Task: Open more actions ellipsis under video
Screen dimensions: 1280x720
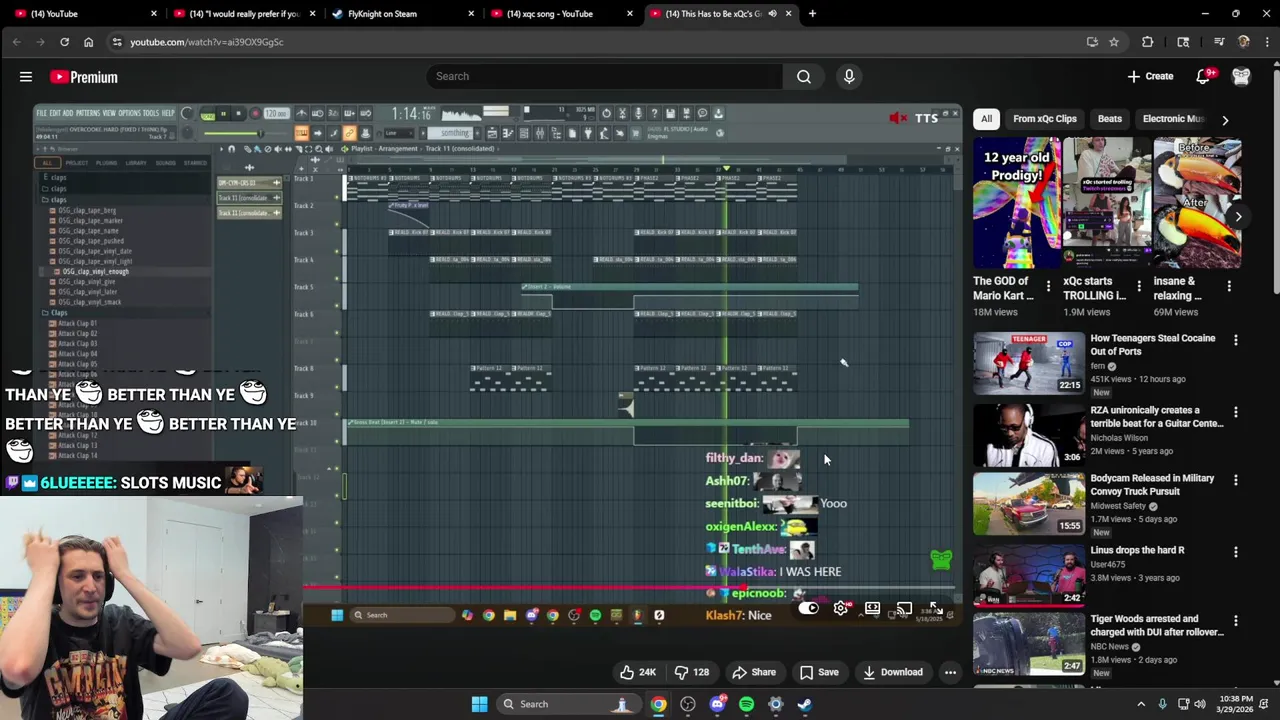Action: point(950,672)
